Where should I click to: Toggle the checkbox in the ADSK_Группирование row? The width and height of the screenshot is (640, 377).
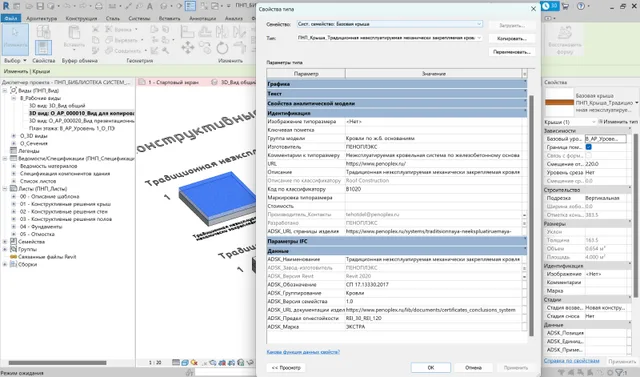524,293
